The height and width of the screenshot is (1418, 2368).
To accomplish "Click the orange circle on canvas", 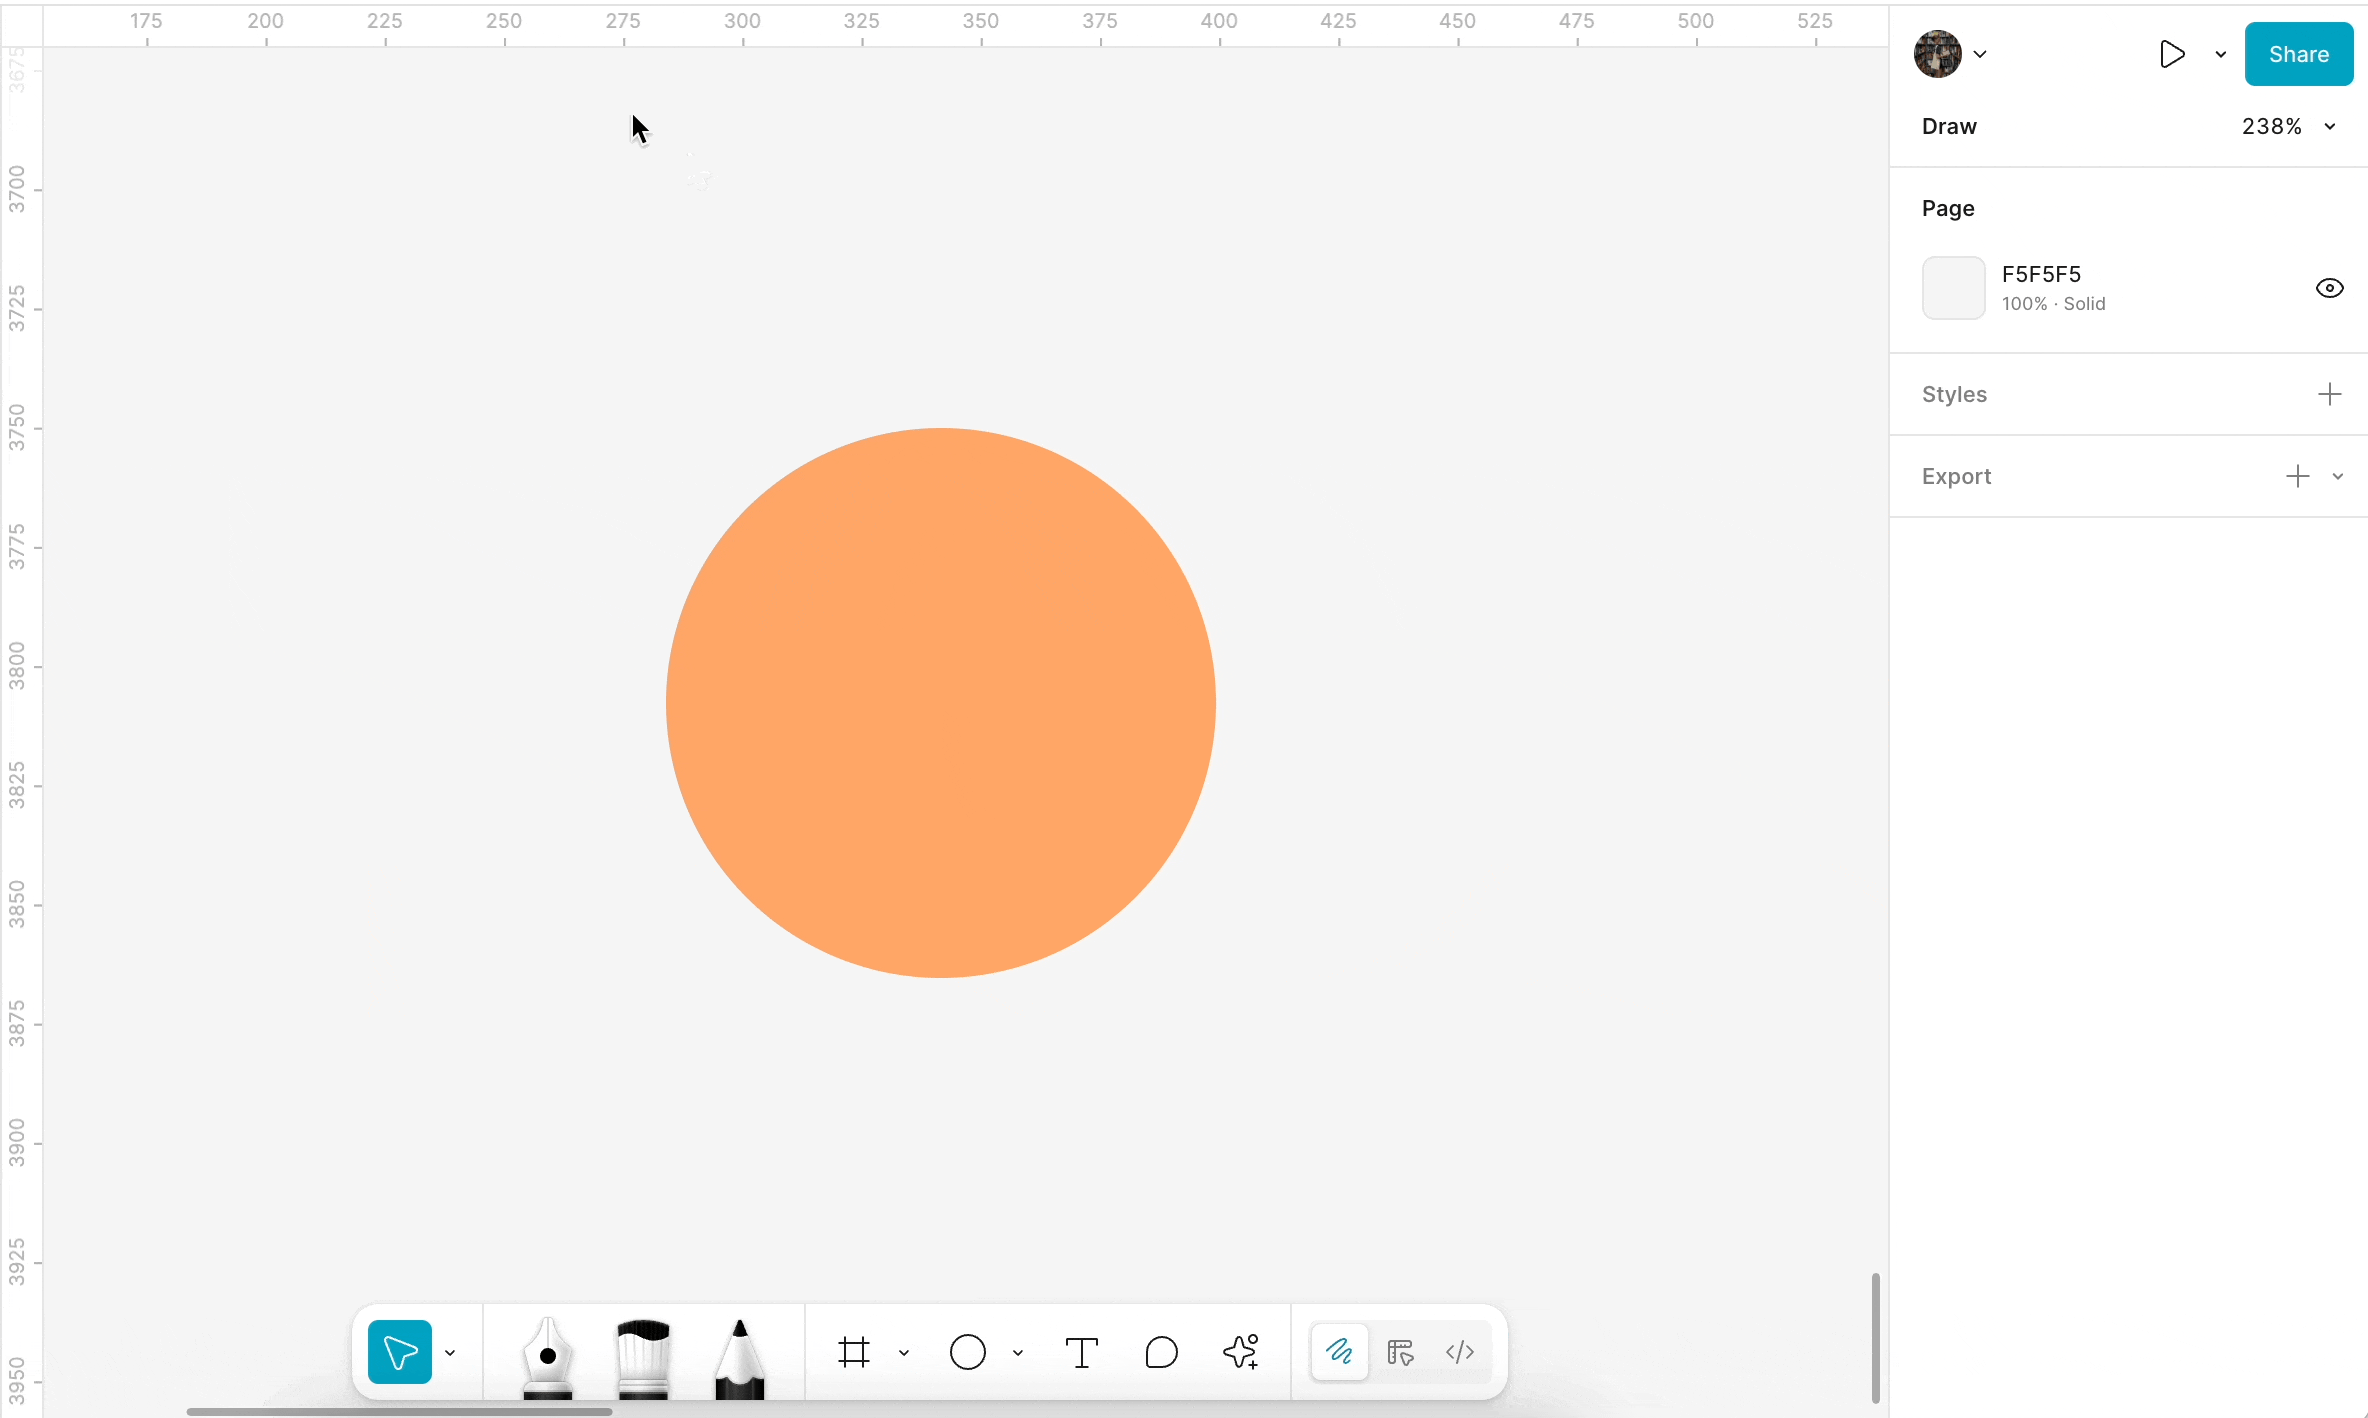I will pyautogui.click(x=940, y=702).
